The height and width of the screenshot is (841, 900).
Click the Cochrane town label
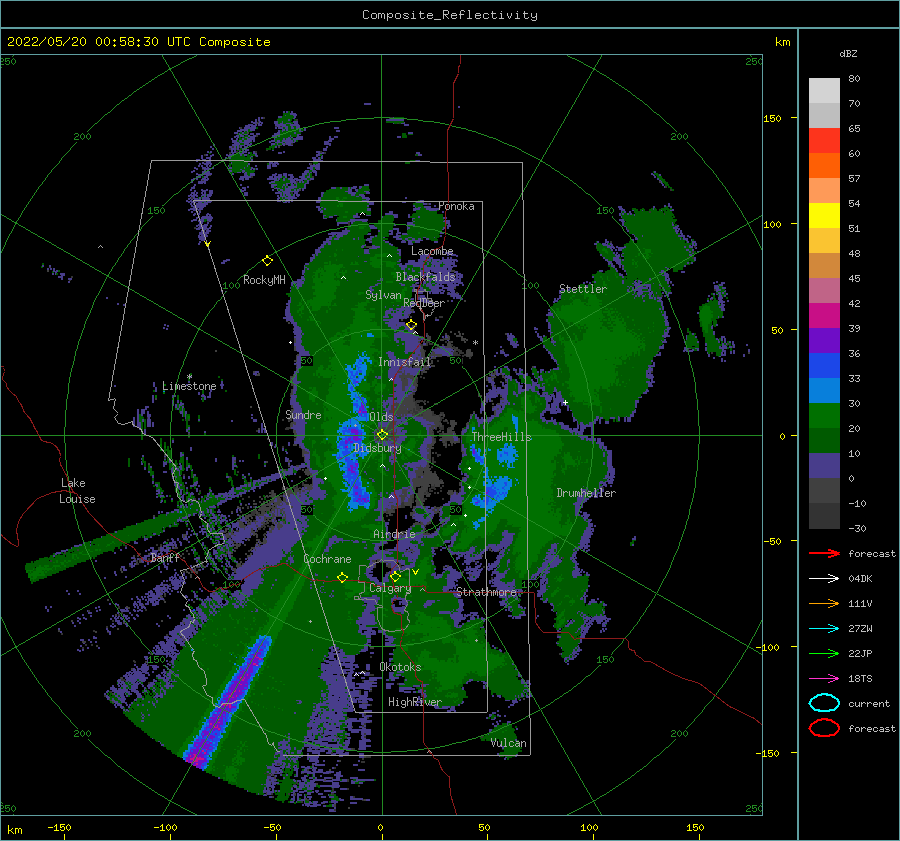coord(327,559)
